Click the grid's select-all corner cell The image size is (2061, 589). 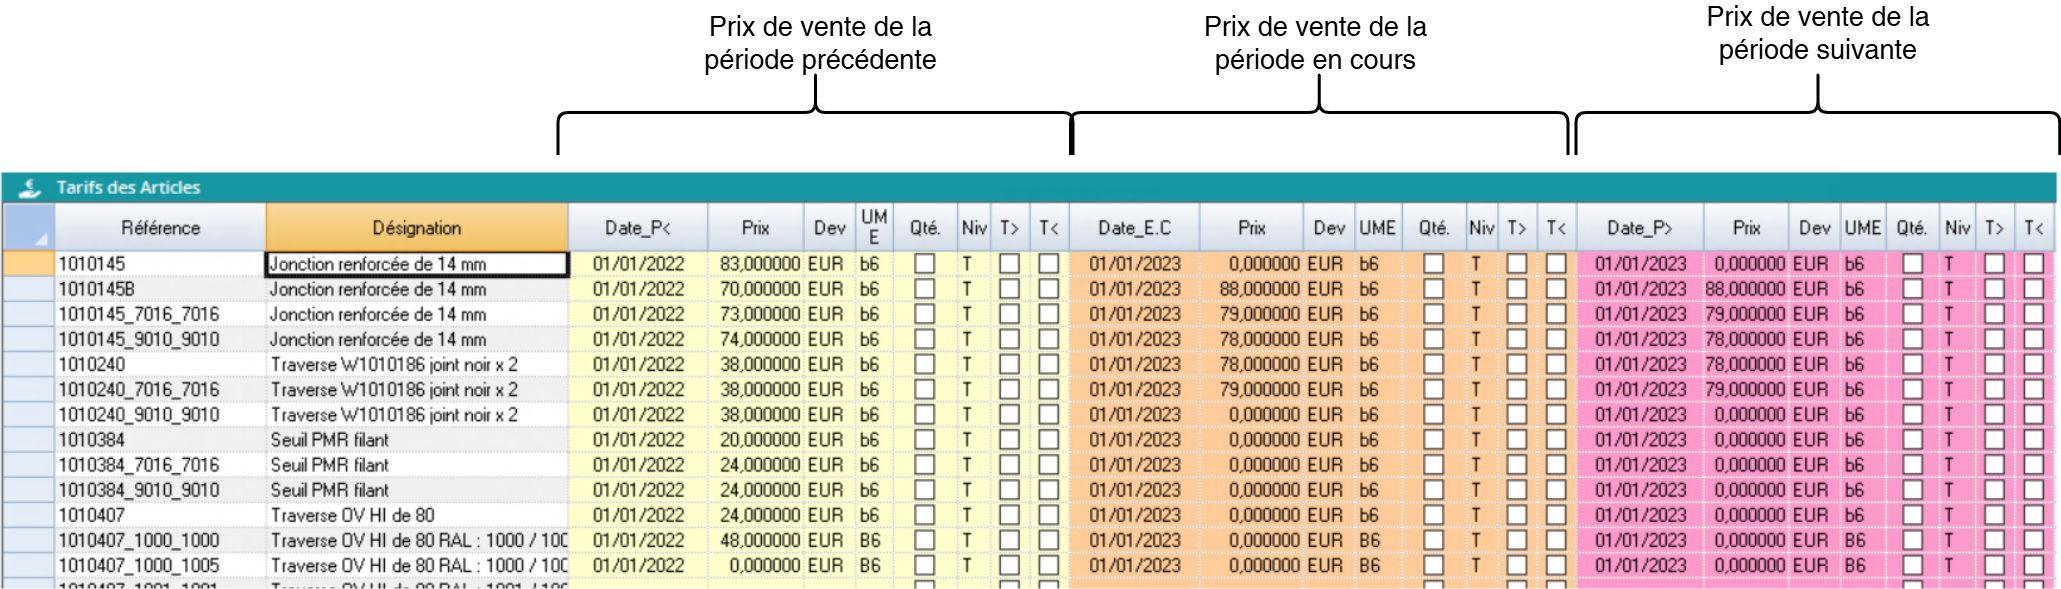click(29, 228)
